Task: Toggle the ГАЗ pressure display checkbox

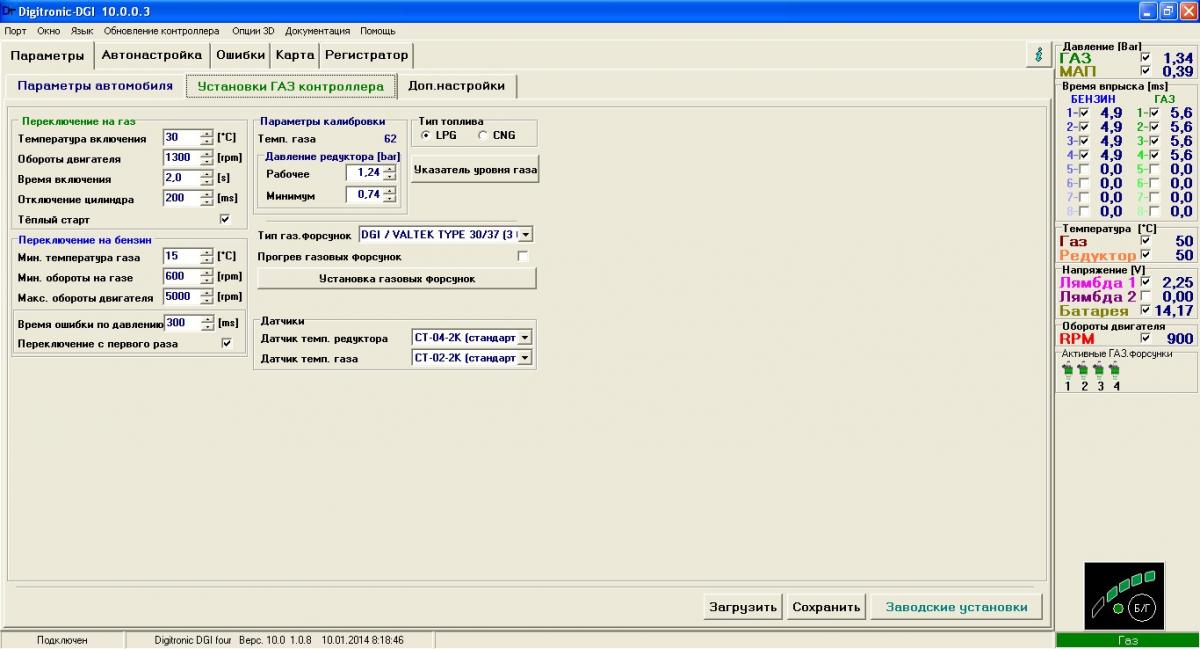Action: [x=1146, y=58]
